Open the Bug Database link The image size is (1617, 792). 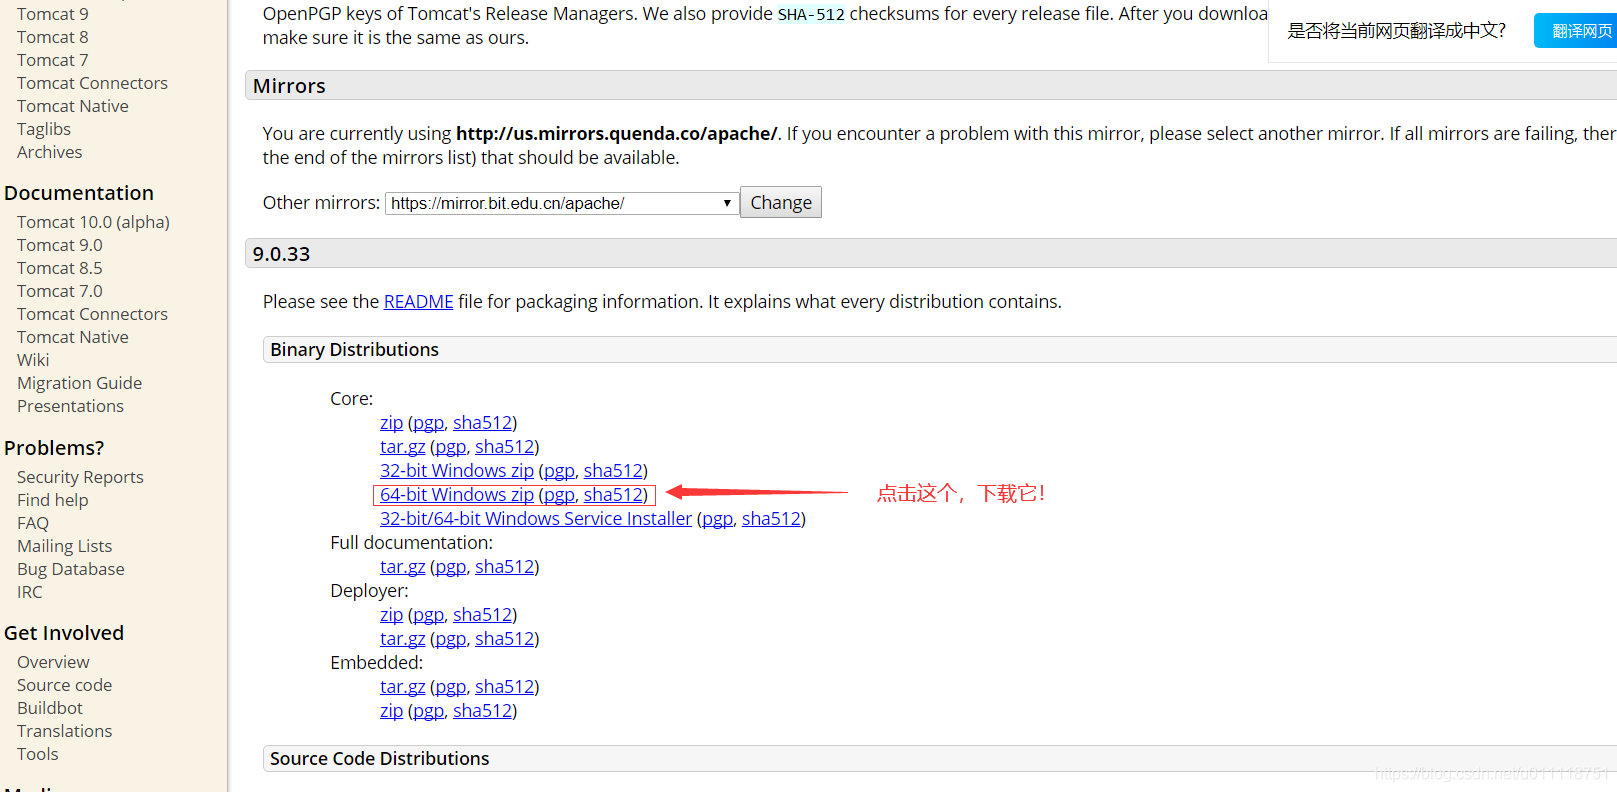click(x=70, y=569)
